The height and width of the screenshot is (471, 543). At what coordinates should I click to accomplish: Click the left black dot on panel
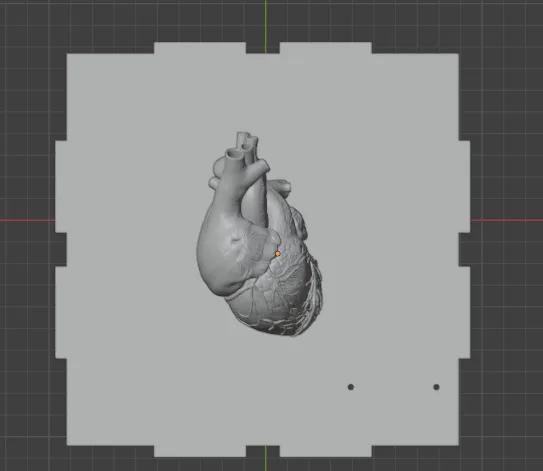click(x=350, y=387)
